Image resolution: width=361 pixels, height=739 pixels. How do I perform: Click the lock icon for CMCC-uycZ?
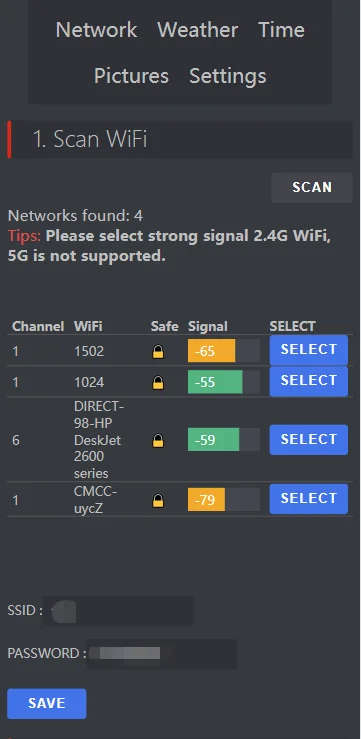click(158, 501)
